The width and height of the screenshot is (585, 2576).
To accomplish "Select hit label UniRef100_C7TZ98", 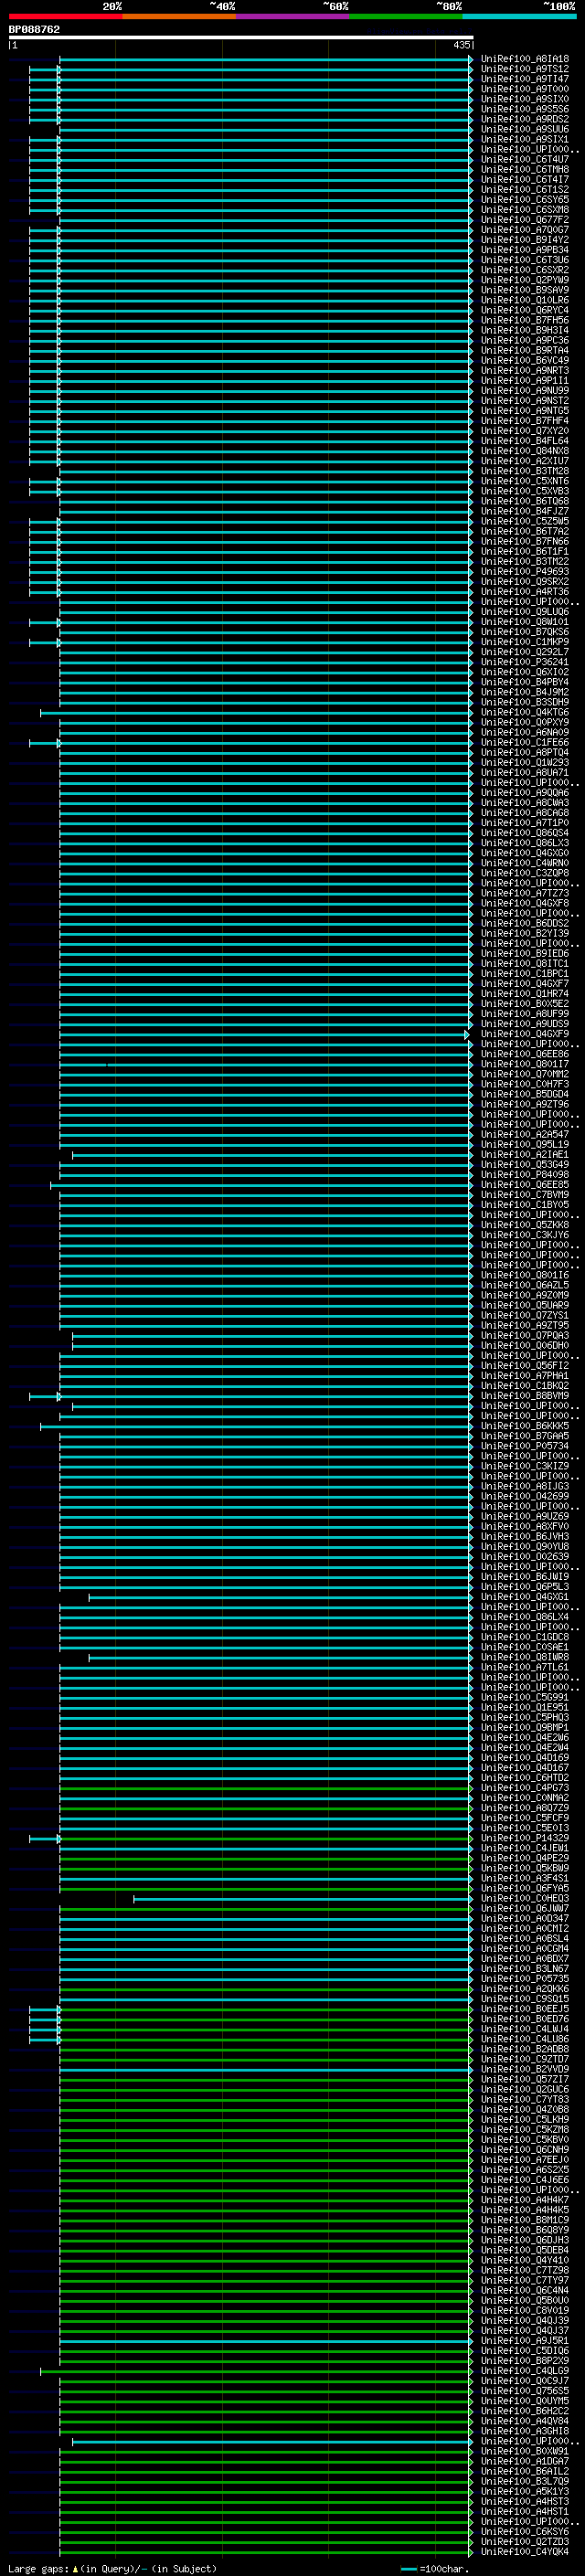I will click(x=525, y=2271).
